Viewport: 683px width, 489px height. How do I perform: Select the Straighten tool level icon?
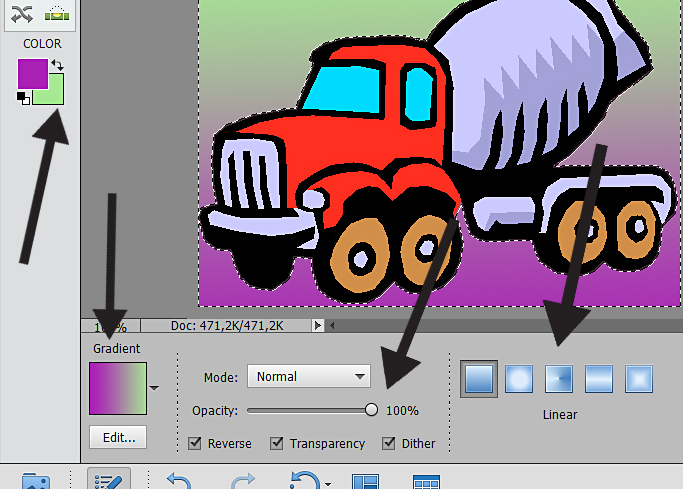coord(57,13)
